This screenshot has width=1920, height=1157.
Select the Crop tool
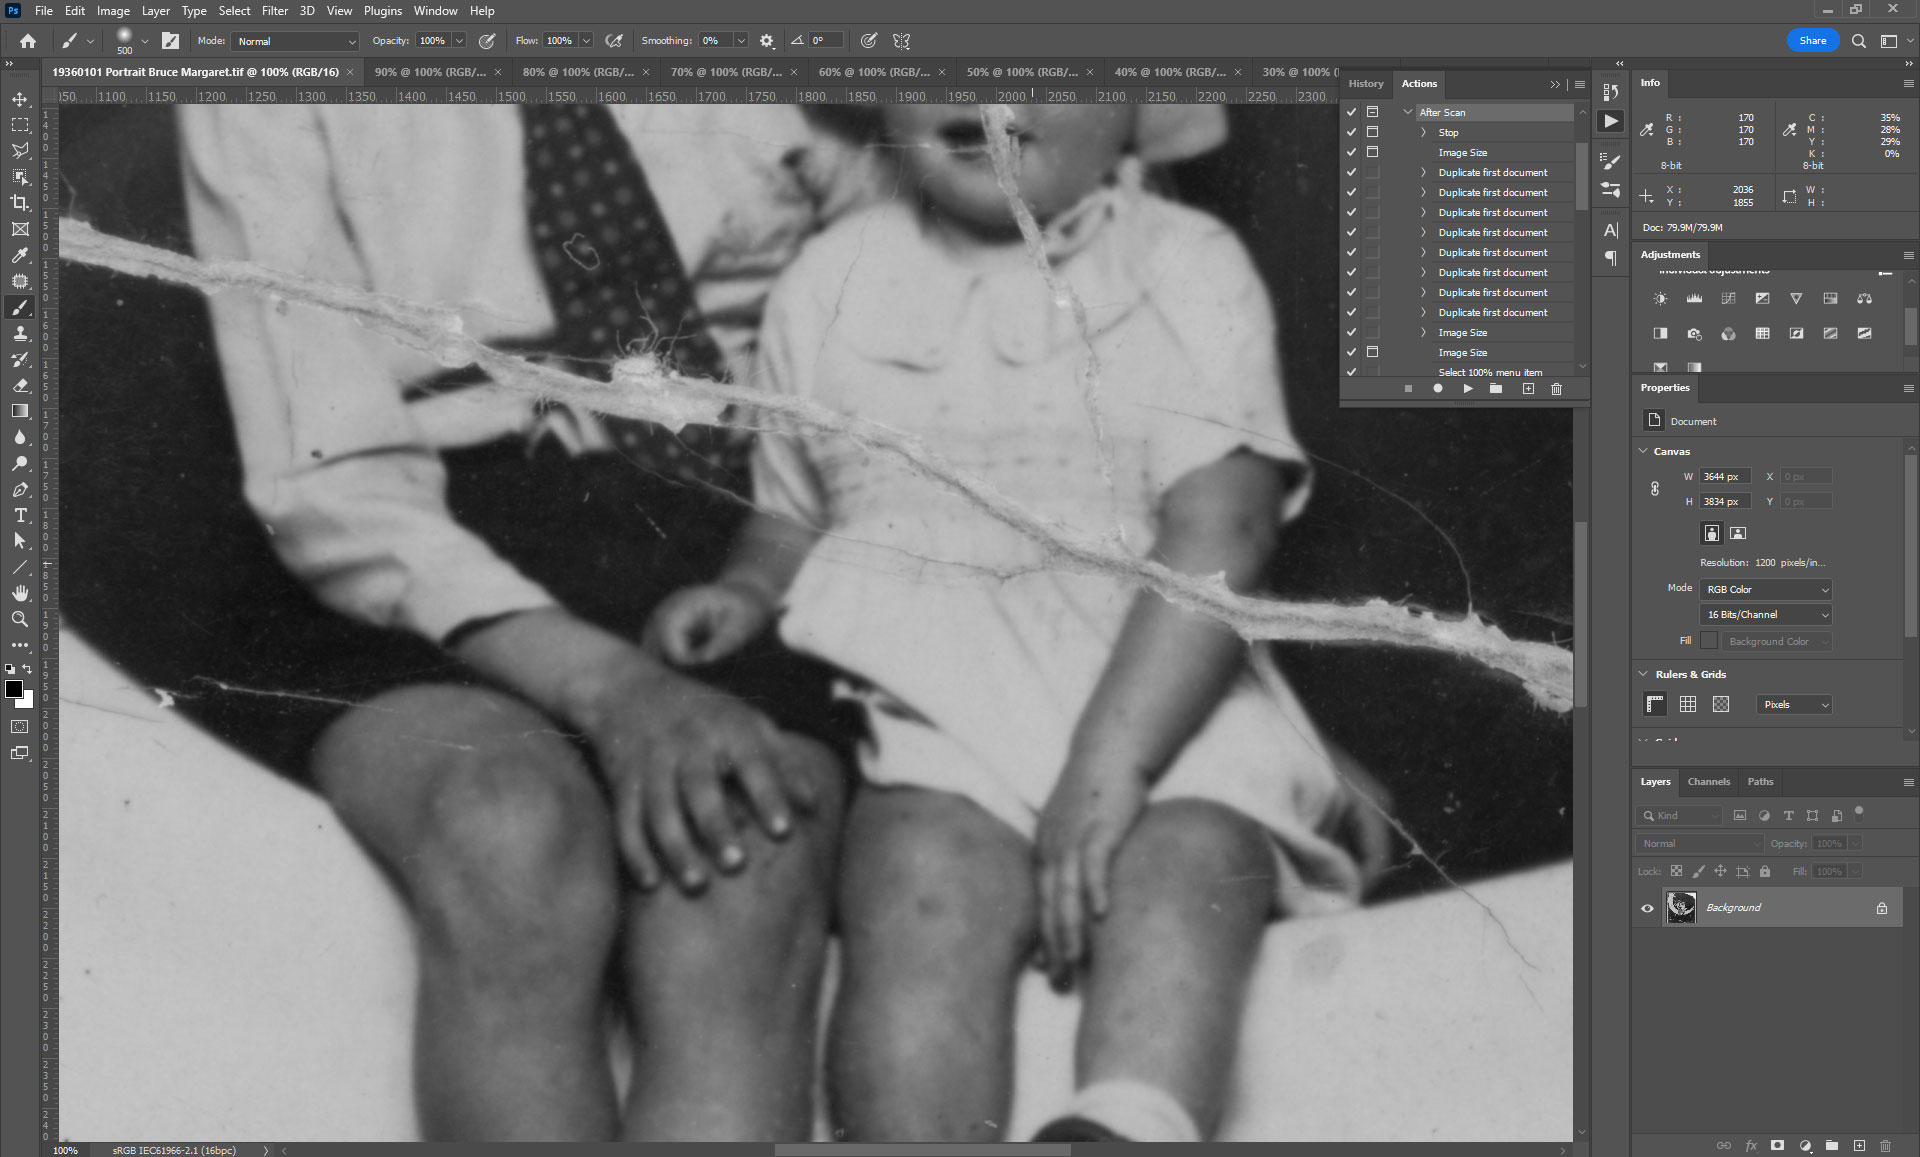tap(20, 203)
